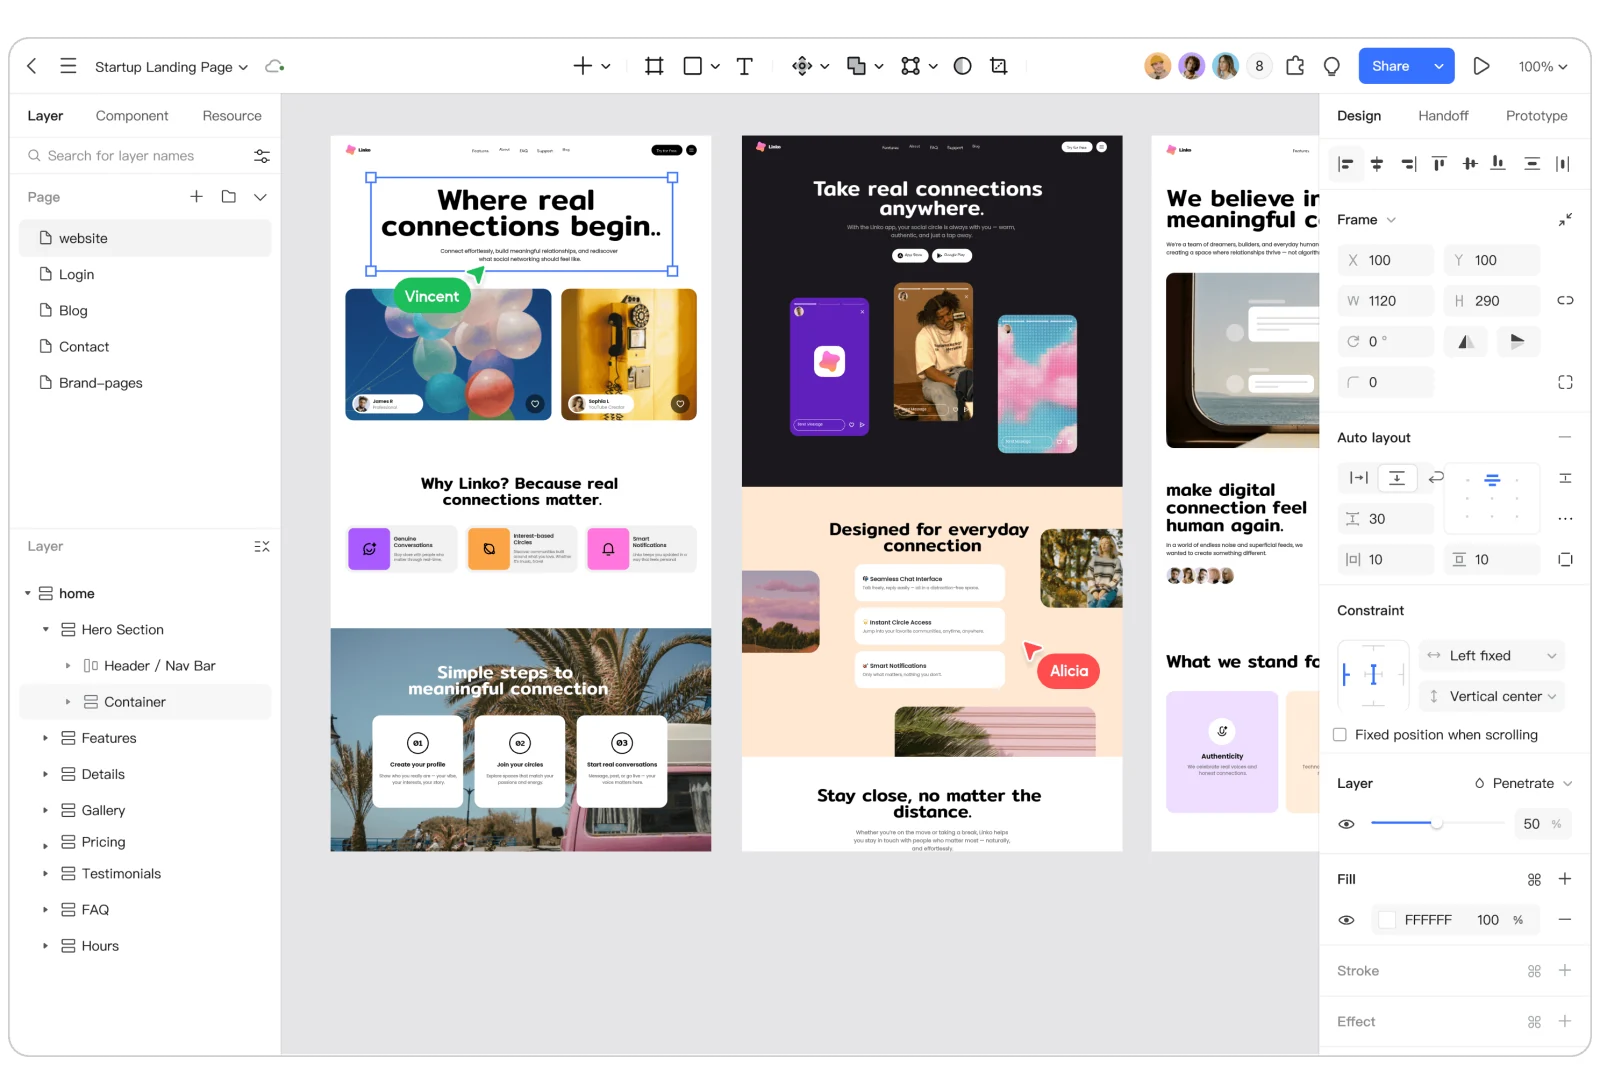Viewport: 1600px width, 1065px height.
Task: Remove Auto layout minus button
Action: pyautogui.click(x=1565, y=437)
